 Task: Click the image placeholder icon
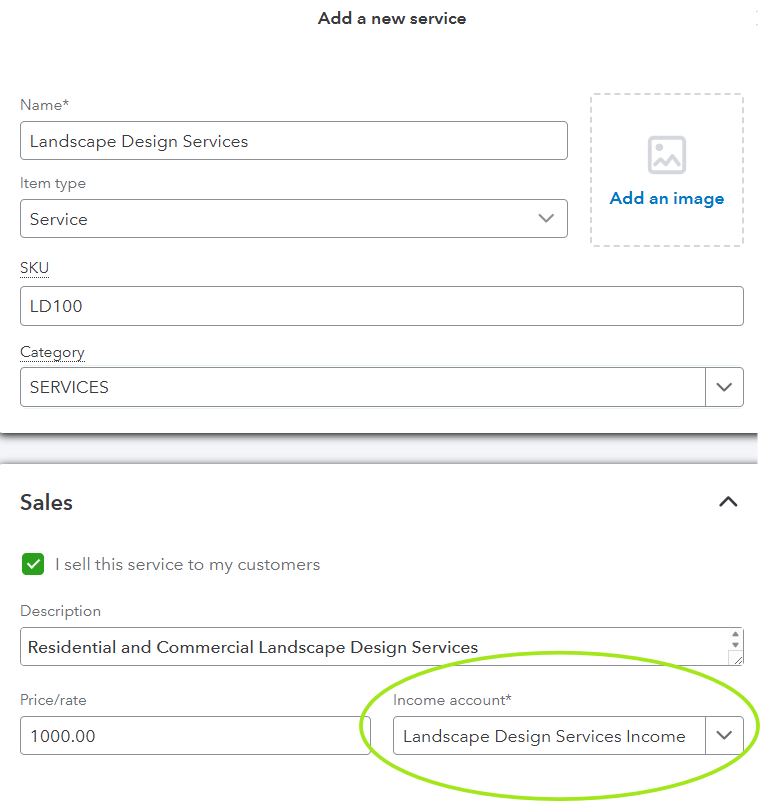666,155
